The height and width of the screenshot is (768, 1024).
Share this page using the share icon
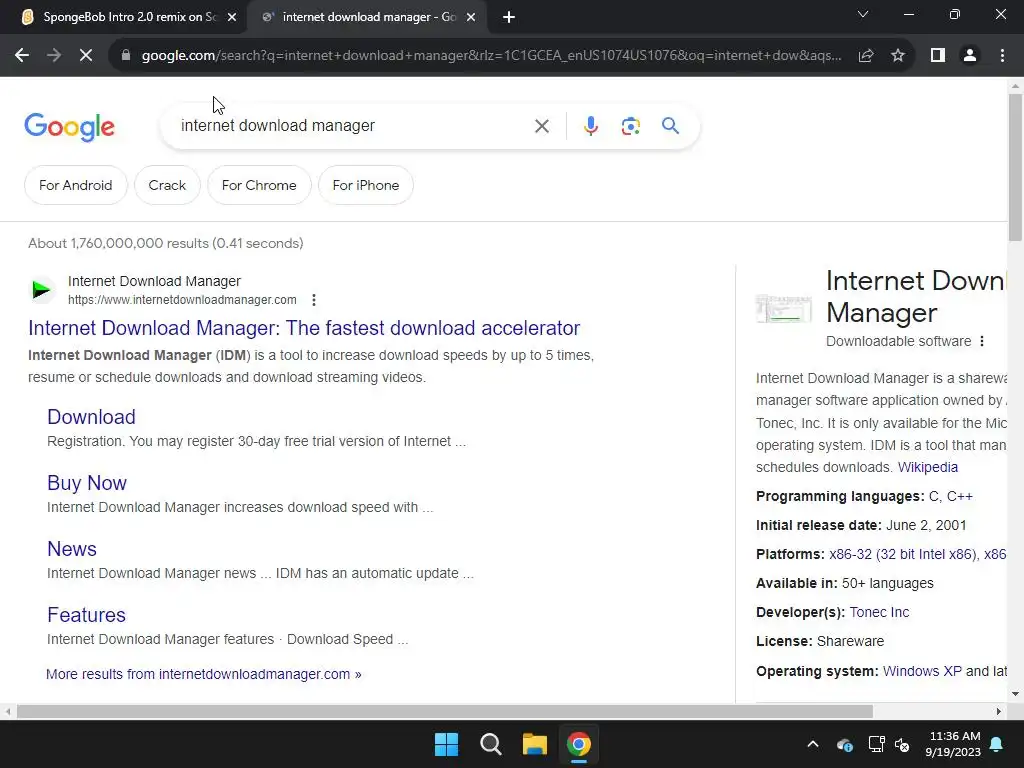pos(866,56)
